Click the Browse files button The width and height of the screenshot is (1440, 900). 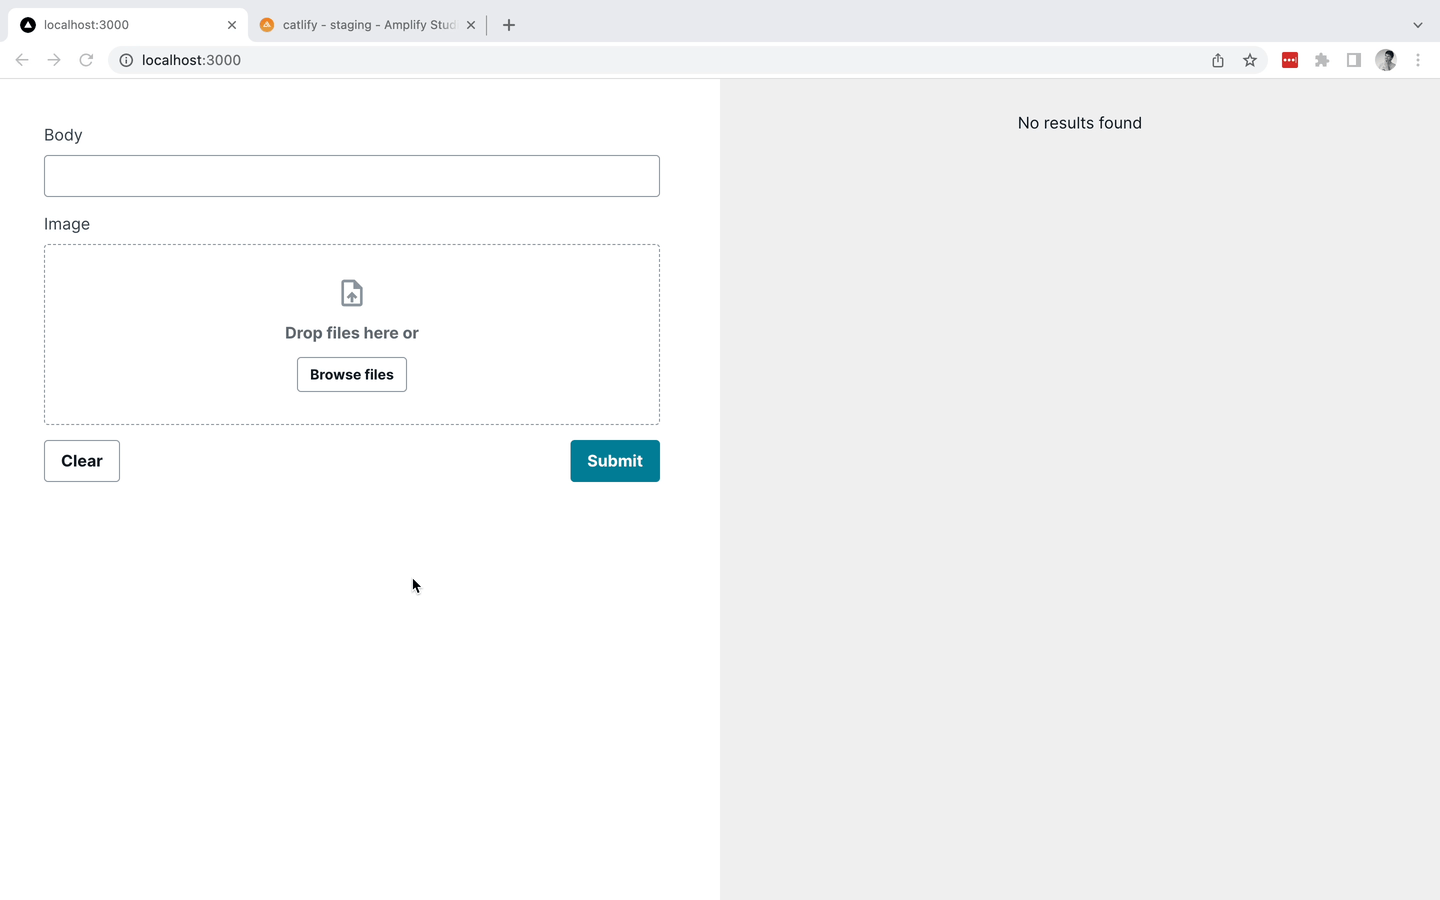click(x=351, y=374)
